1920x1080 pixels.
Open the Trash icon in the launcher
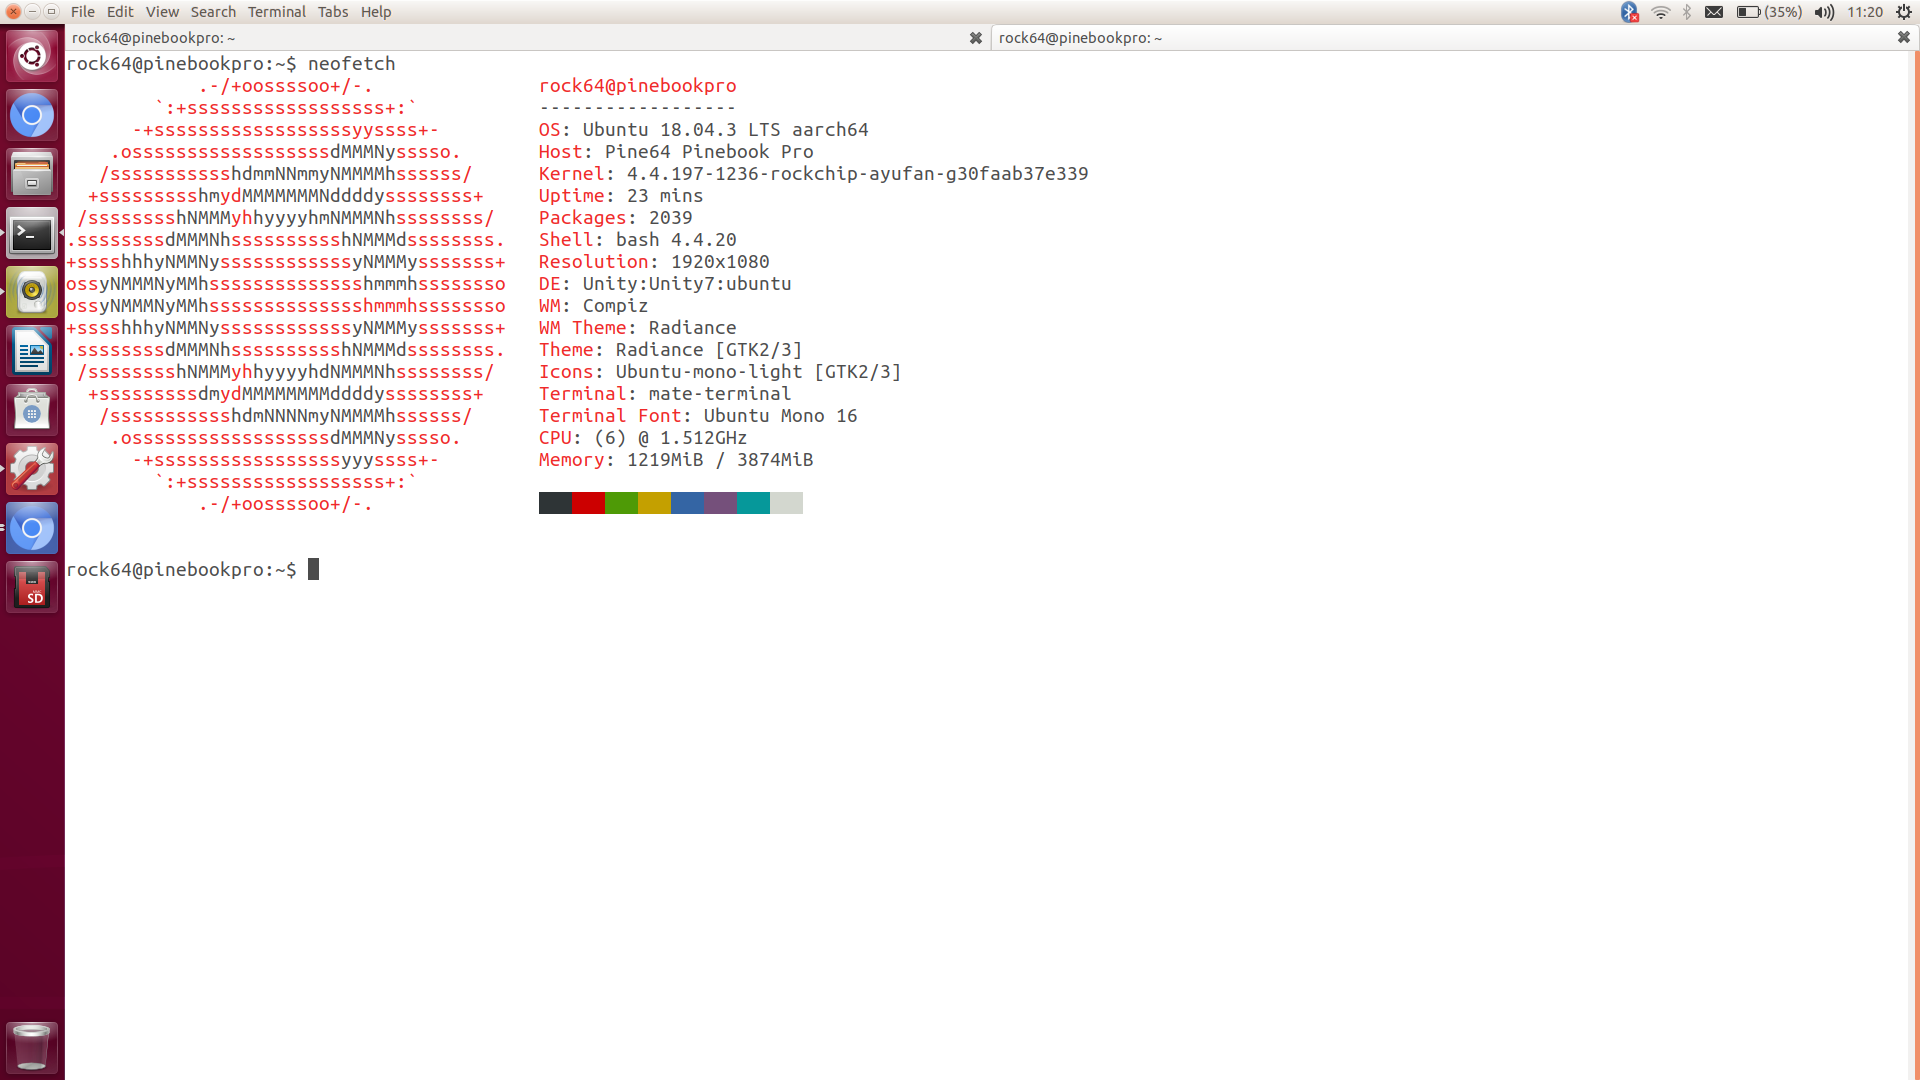[32, 1047]
